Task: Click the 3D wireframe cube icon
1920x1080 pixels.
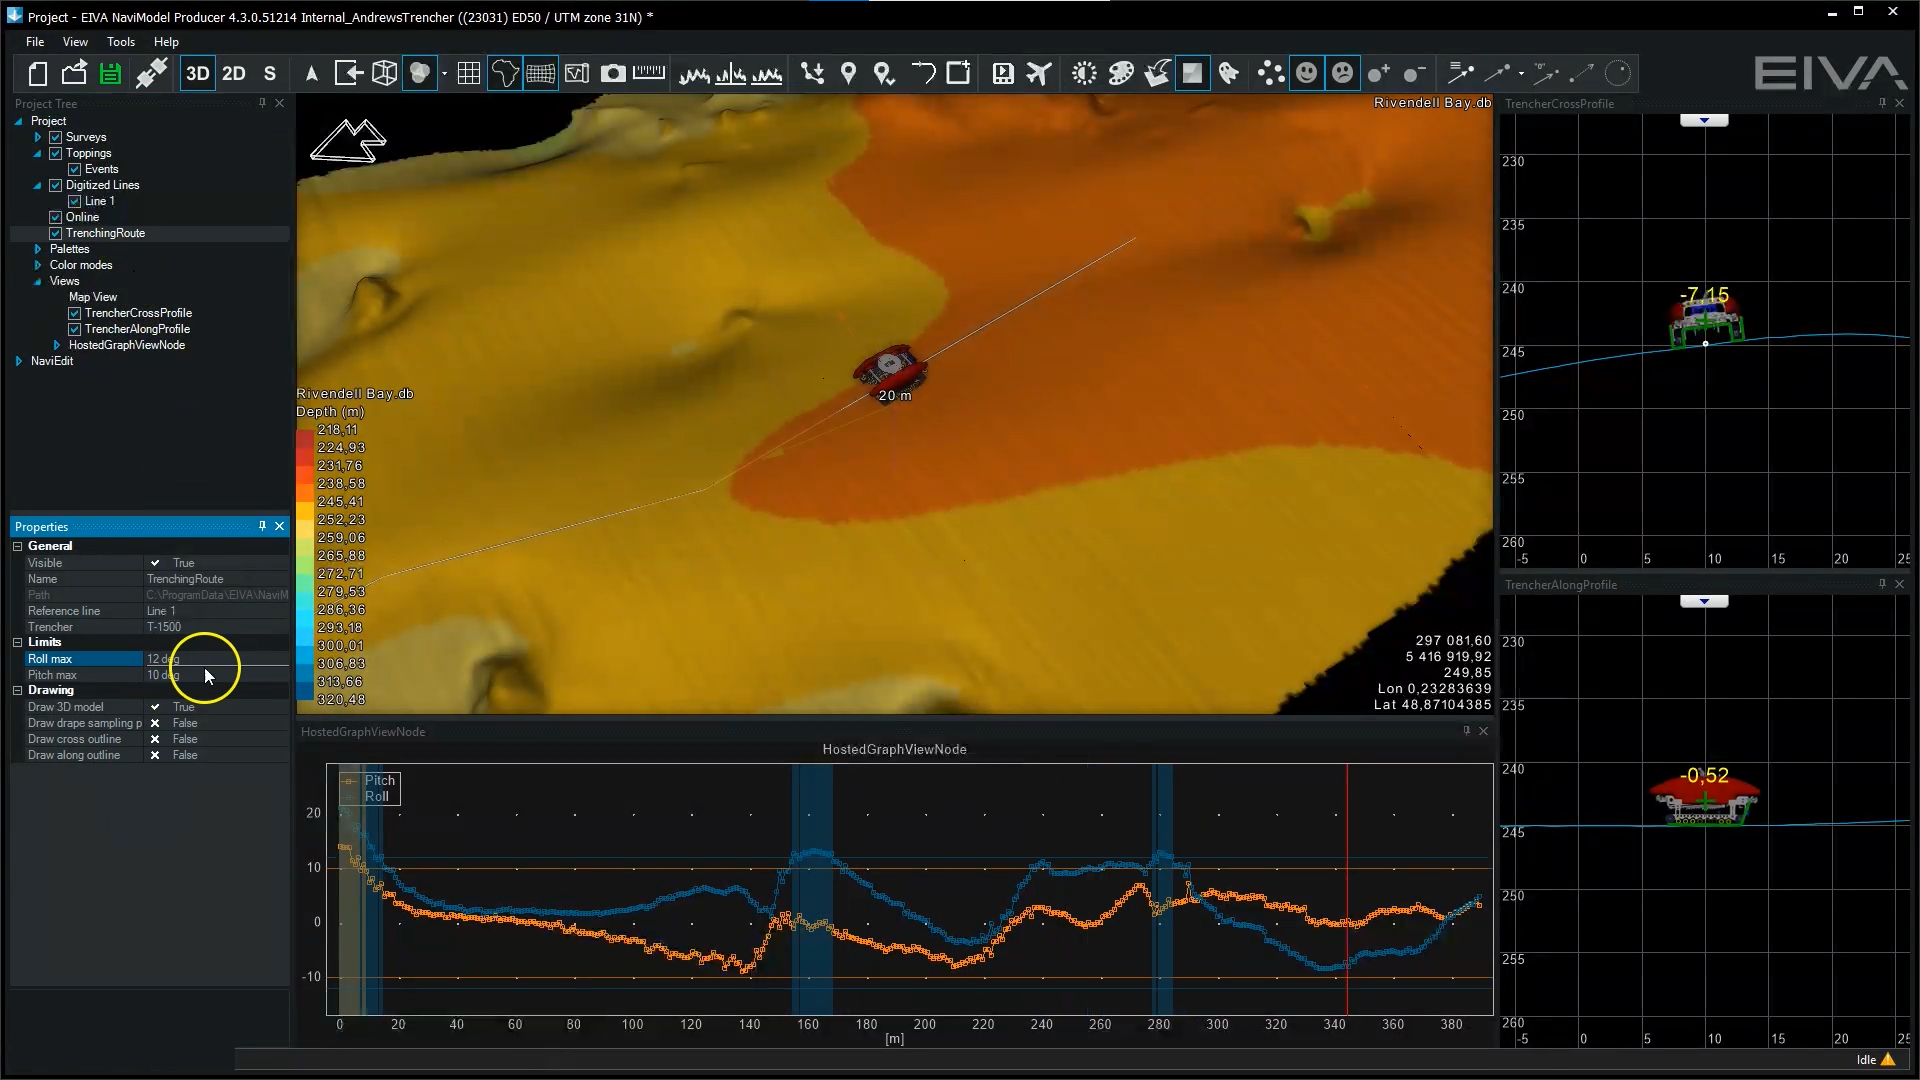Action: 384,73
